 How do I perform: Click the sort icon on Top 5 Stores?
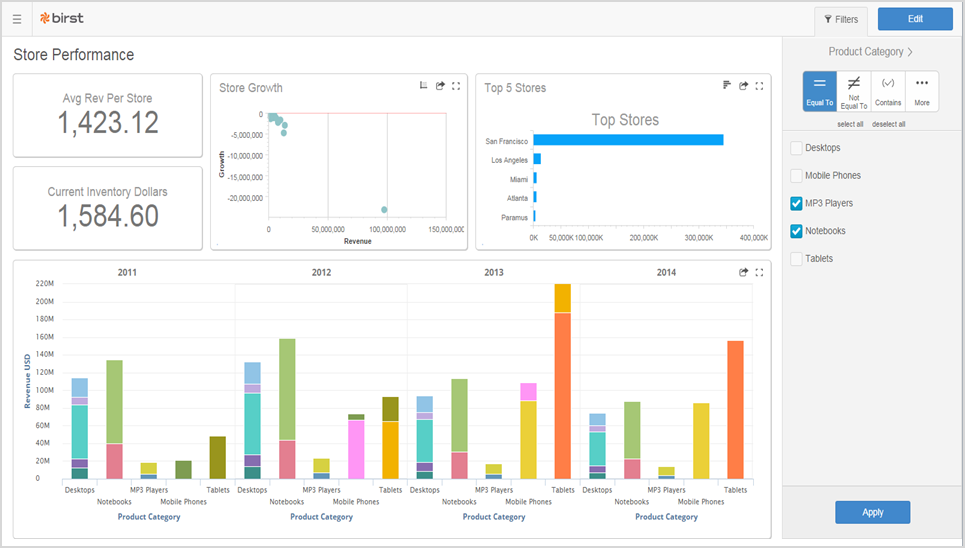(x=727, y=86)
